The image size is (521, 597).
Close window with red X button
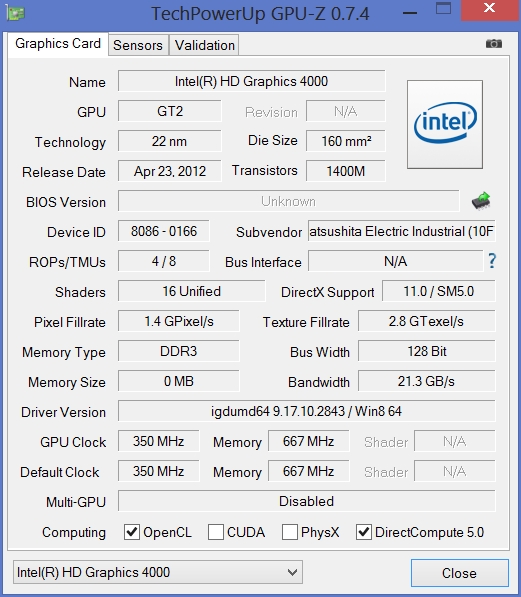490,10
